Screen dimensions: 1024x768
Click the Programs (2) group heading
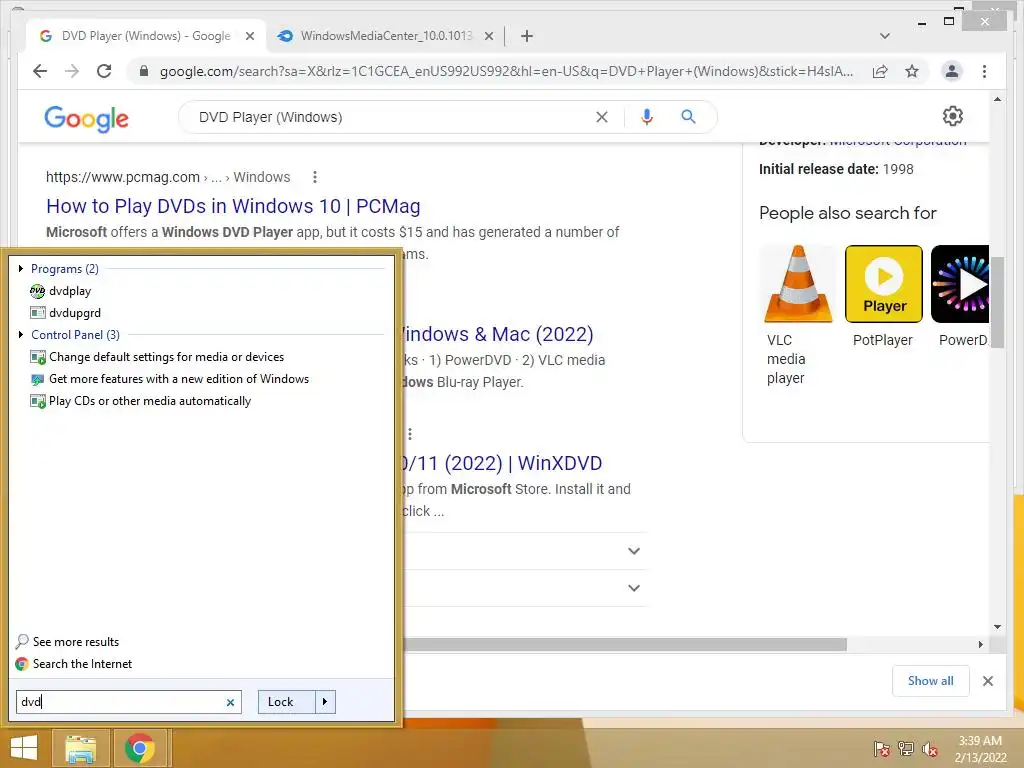pos(65,268)
